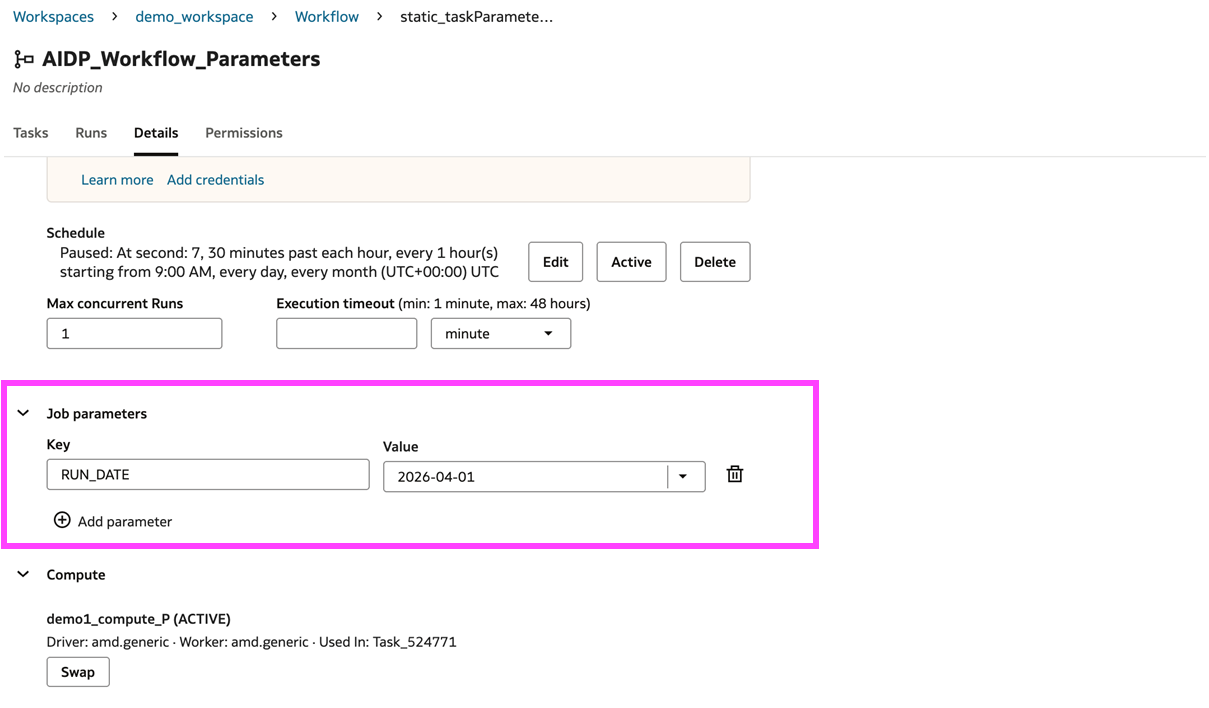The image size is (1209, 708).
Task: Focus the Execution timeout input field
Action: pyautogui.click(x=346, y=333)
